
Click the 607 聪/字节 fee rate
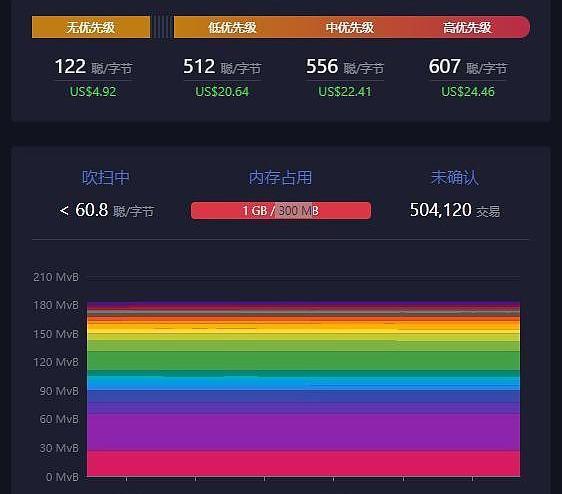468,67
